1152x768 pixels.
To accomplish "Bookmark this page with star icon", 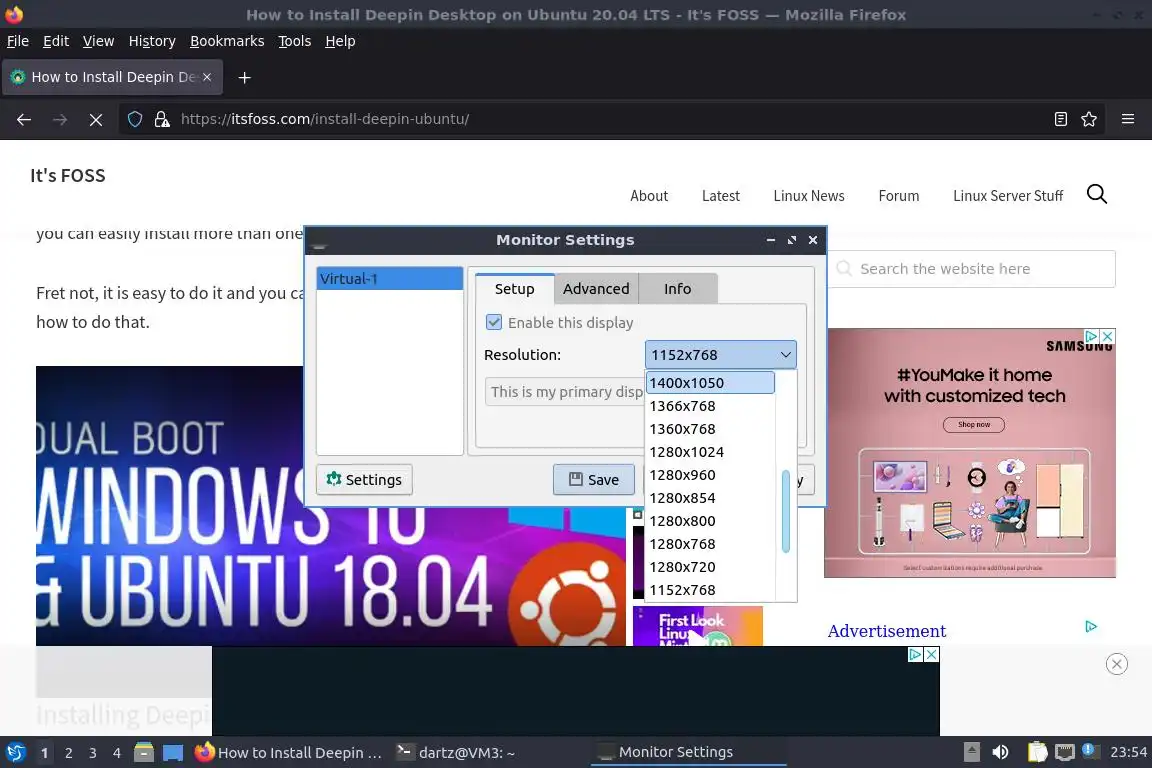I will coord(1089,119).
